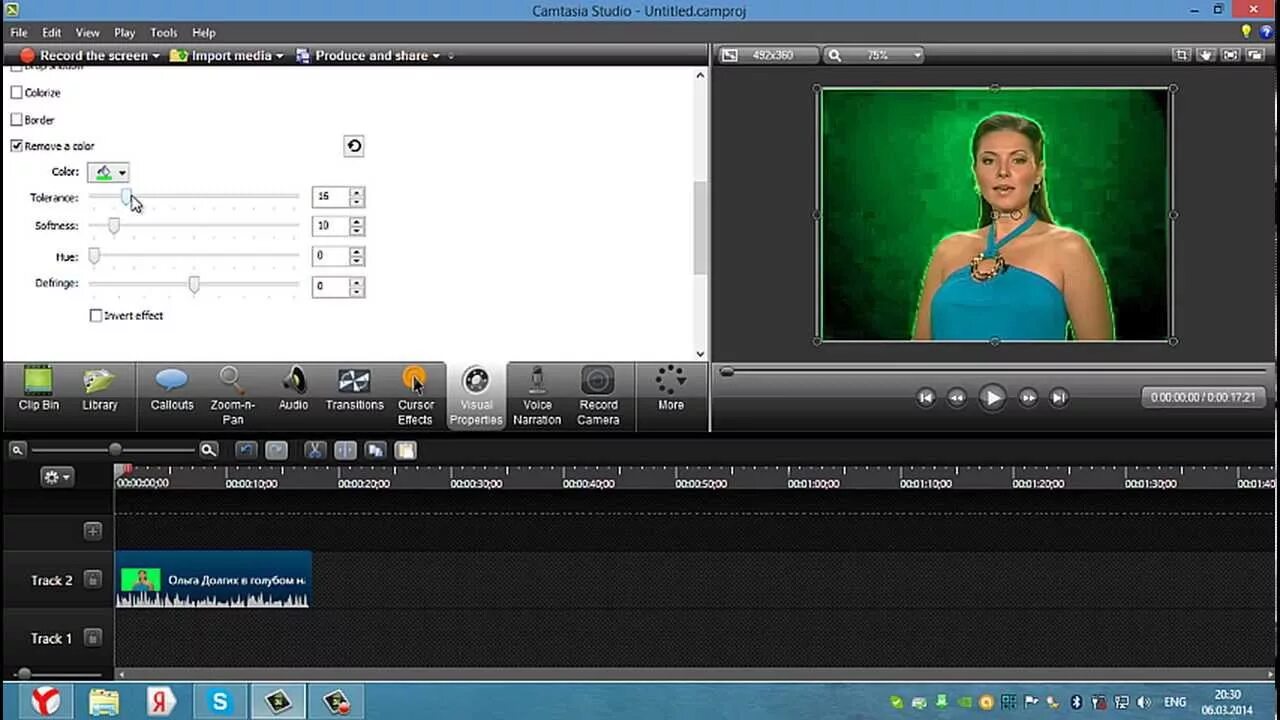Open the Color picker dropdown

[108, 172]
